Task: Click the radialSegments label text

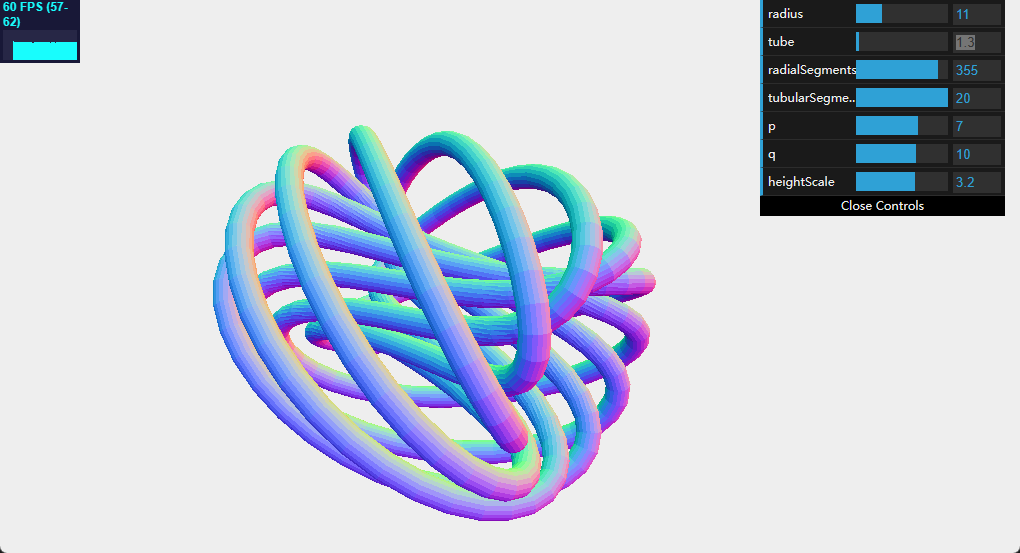Action: pyautogui.click(x=811, y=70)
